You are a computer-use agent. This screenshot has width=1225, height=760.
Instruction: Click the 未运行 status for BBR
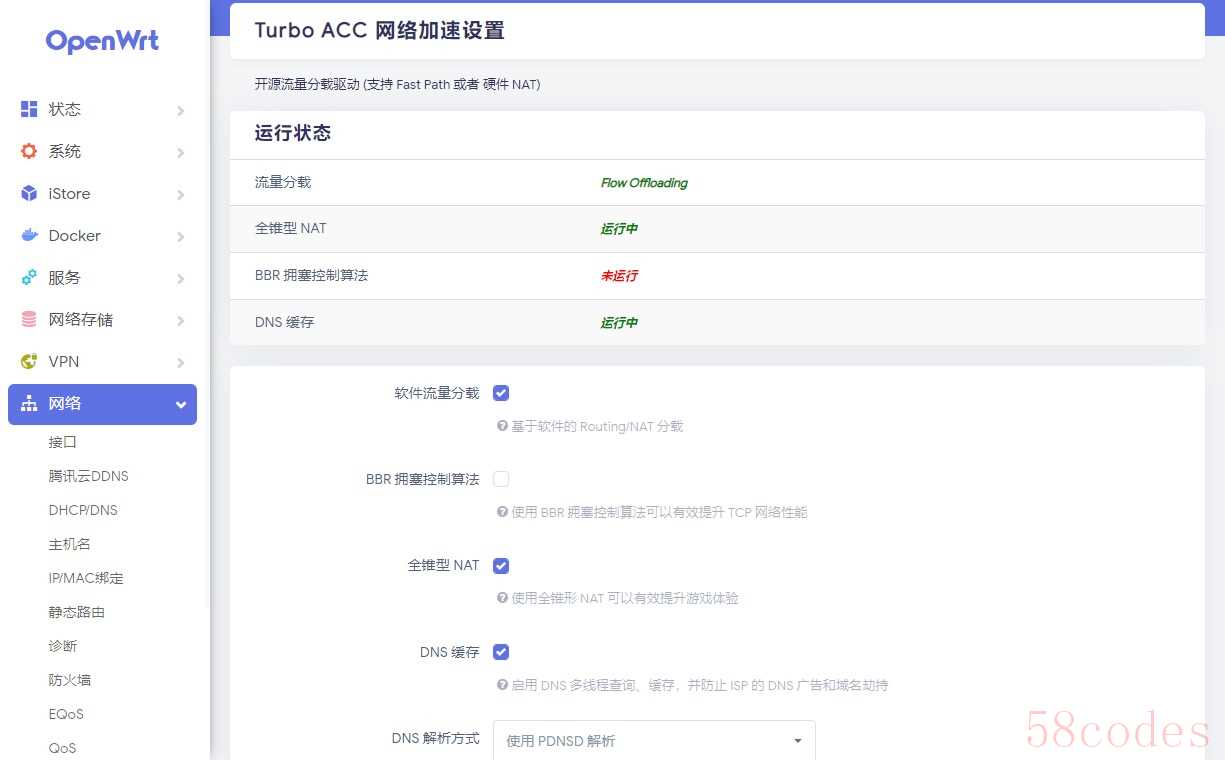click(619, 276)
